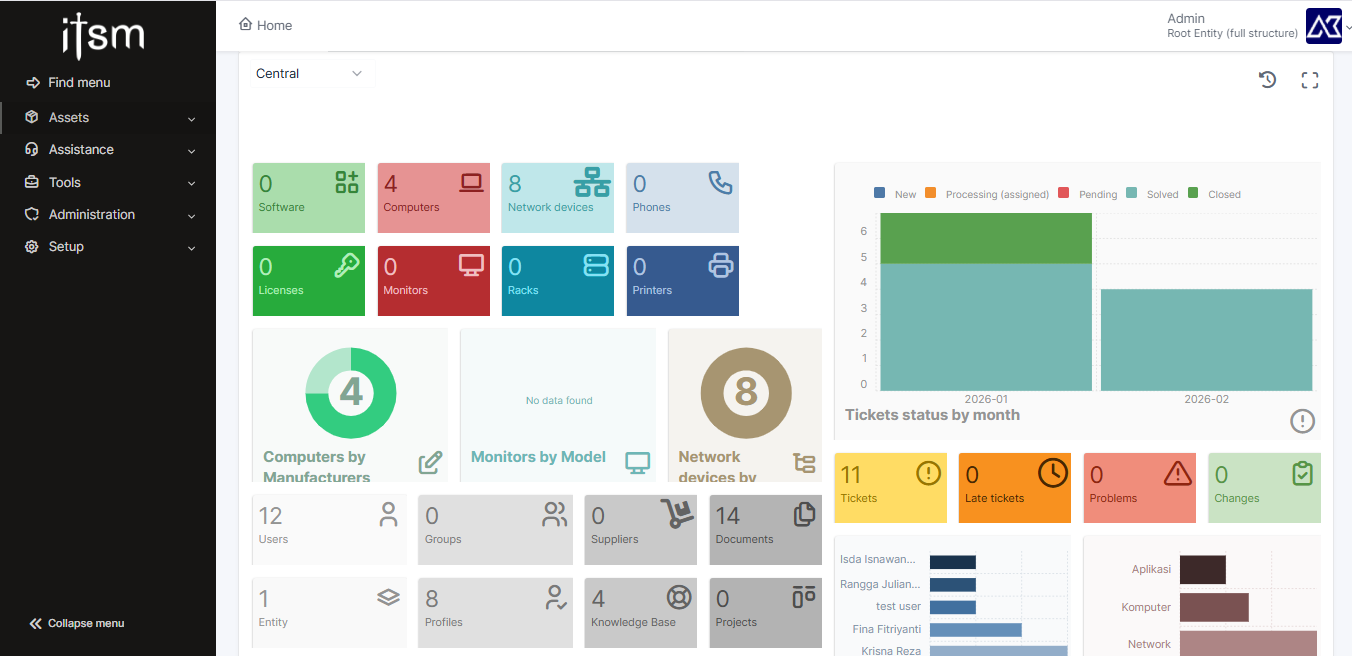Expand the Setup sidebar menu
Image resolution: width=1352 pixels, height=656 pixels.
coord(108,247)
